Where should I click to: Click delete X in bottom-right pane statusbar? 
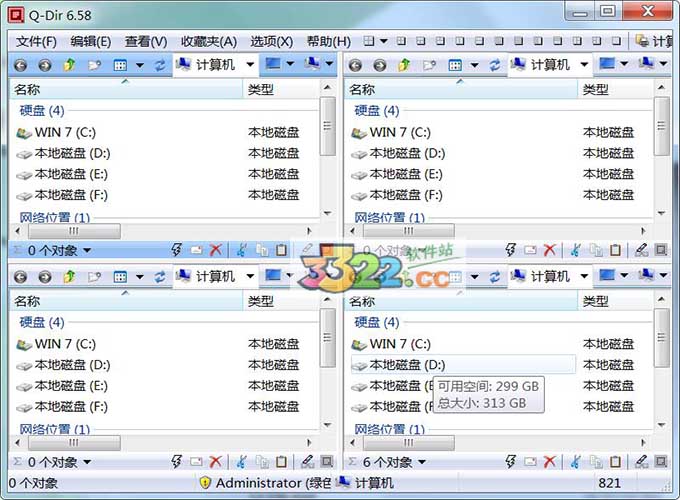click(x=549, y=462)
